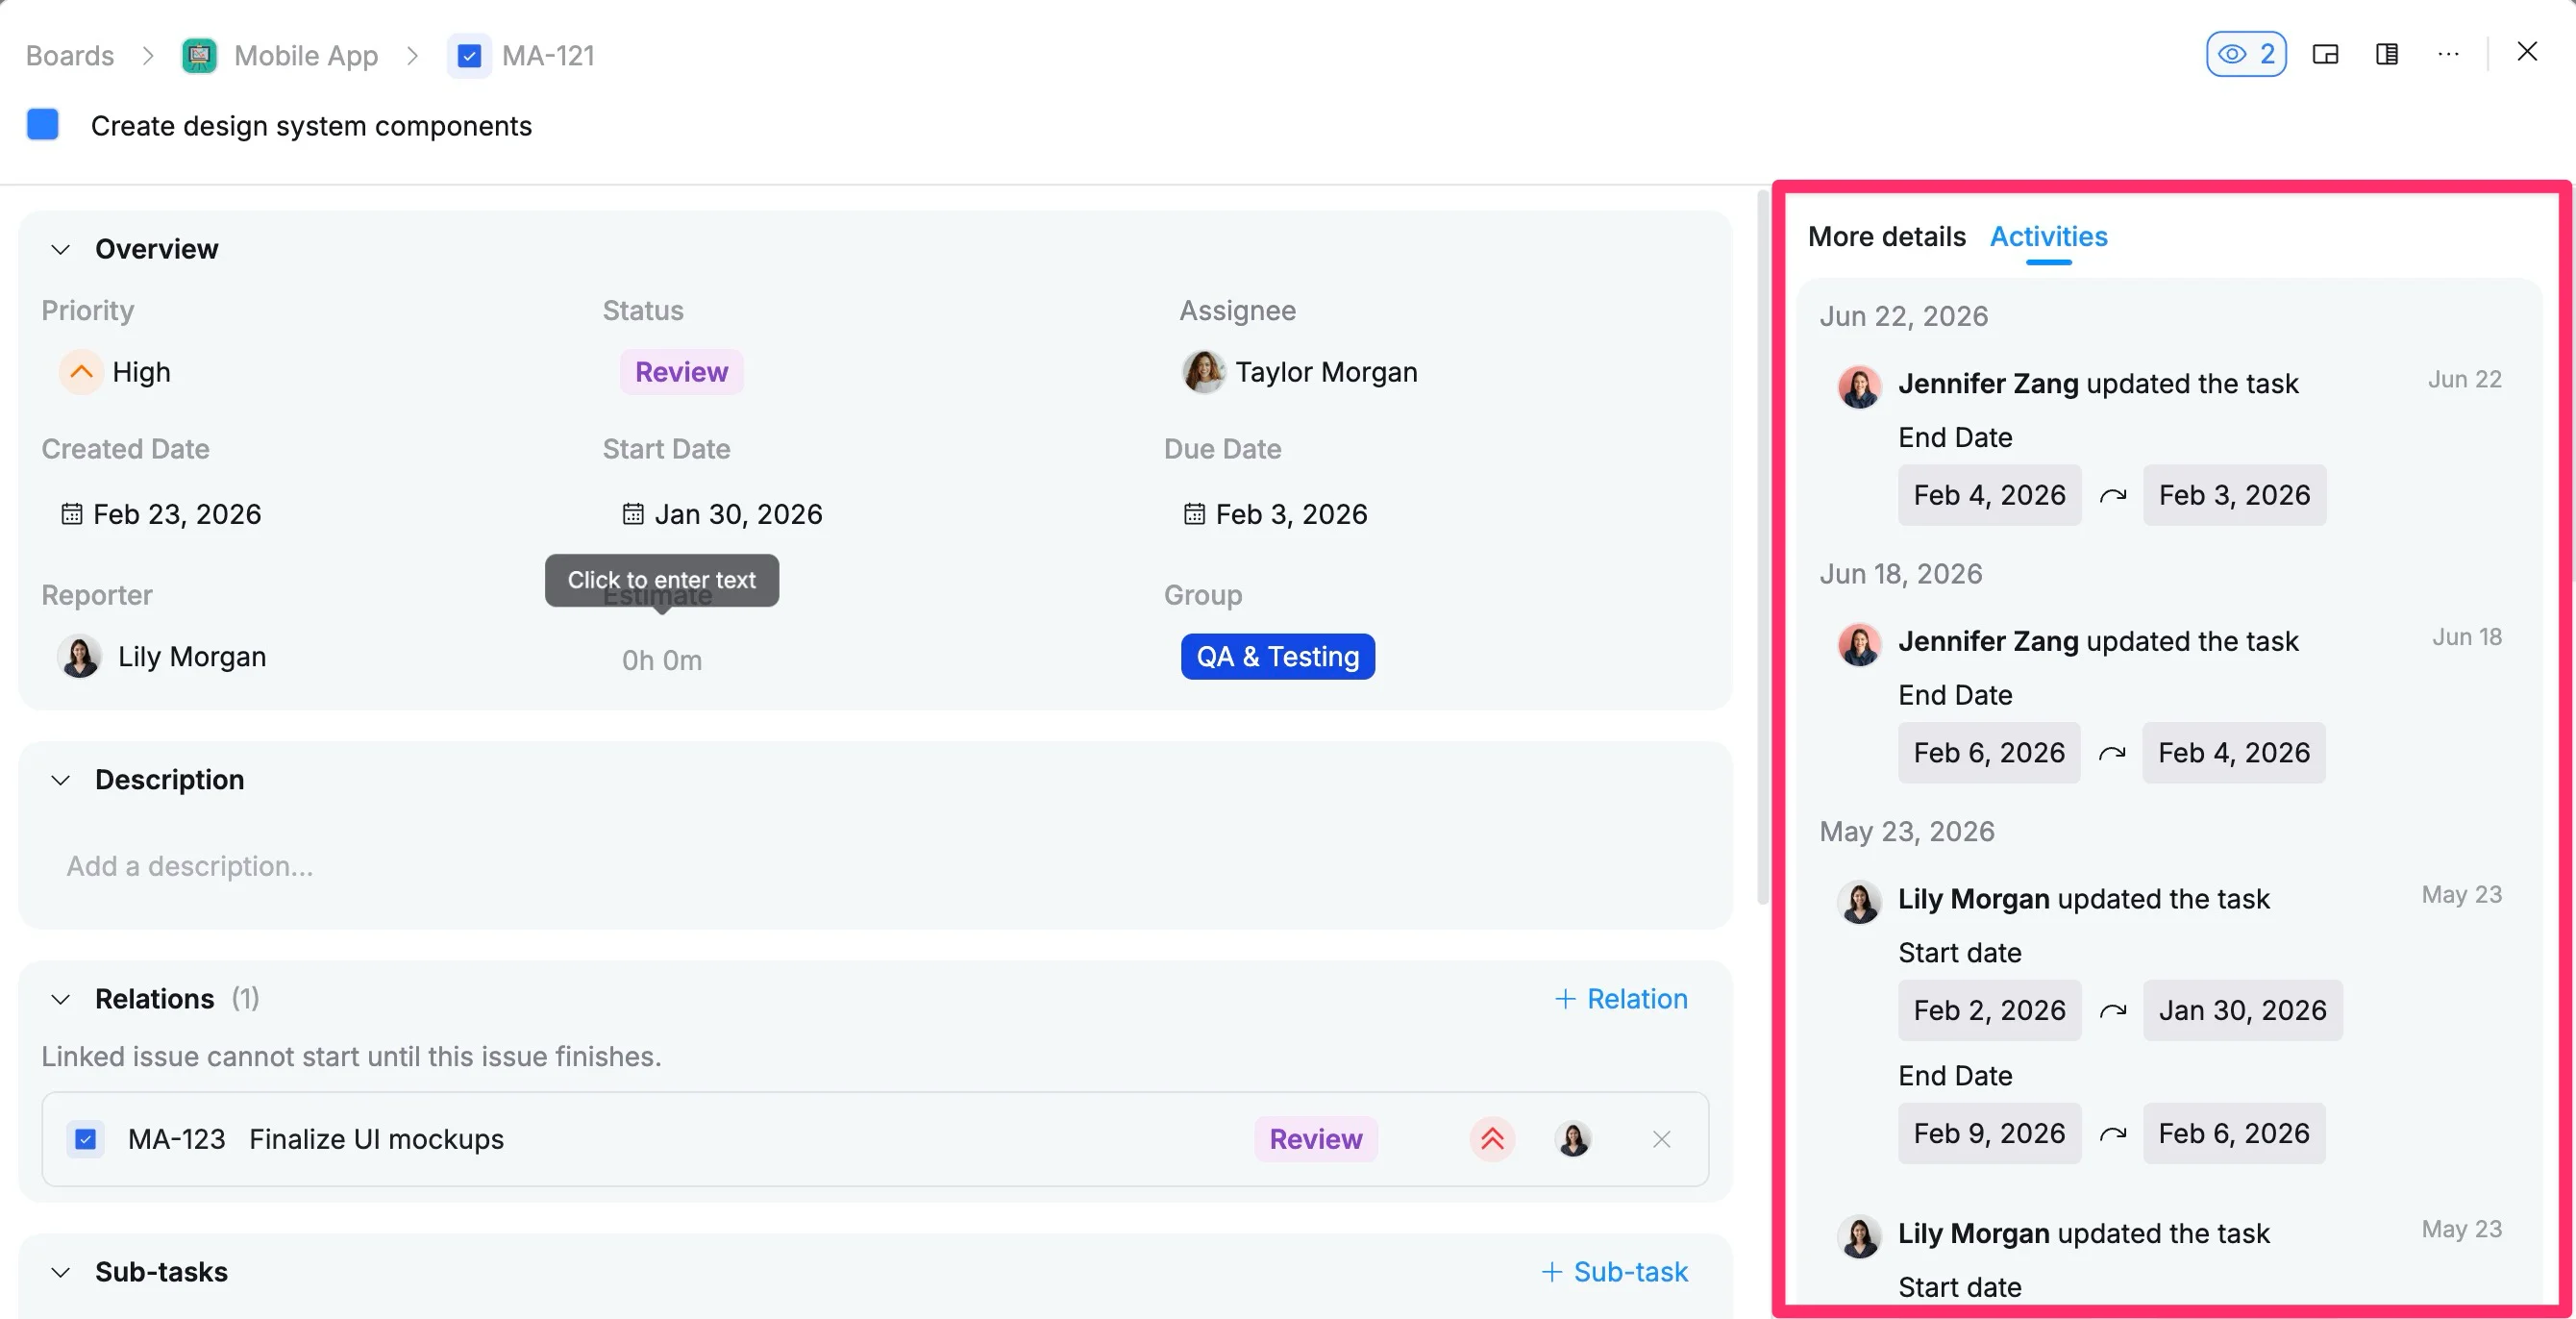Screen dimensions: 2576x1319
Task: Change reporter Lily Morgan
Action: pos(192,657)
